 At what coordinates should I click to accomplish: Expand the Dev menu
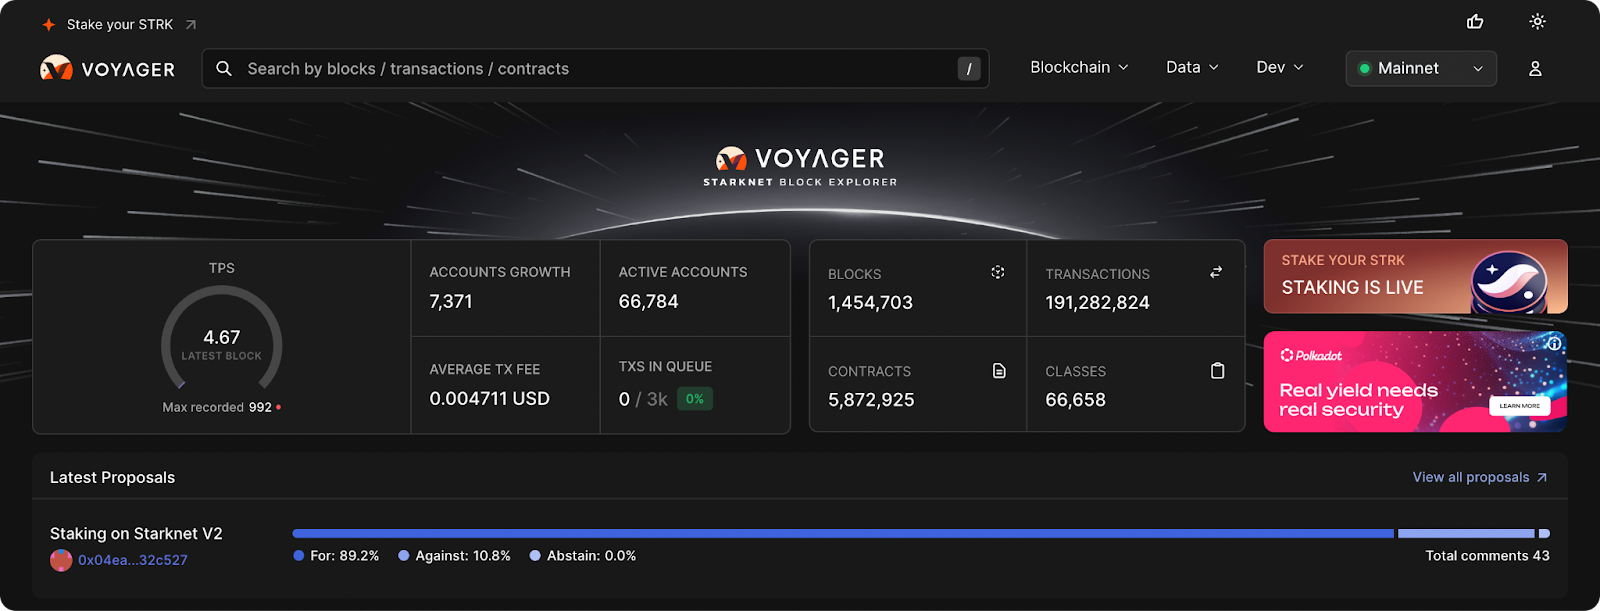coord(1280,67)
